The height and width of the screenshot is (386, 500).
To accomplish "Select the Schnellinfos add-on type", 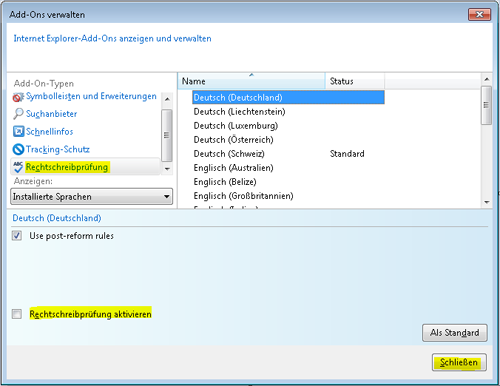I will 49,132.
